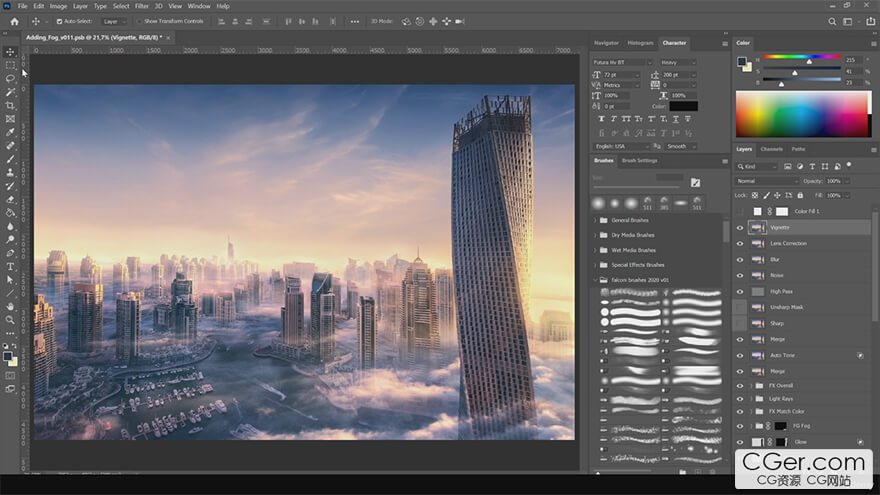Open the Character panel menu button
Screen dimensions: 880x495
[725, 44]
